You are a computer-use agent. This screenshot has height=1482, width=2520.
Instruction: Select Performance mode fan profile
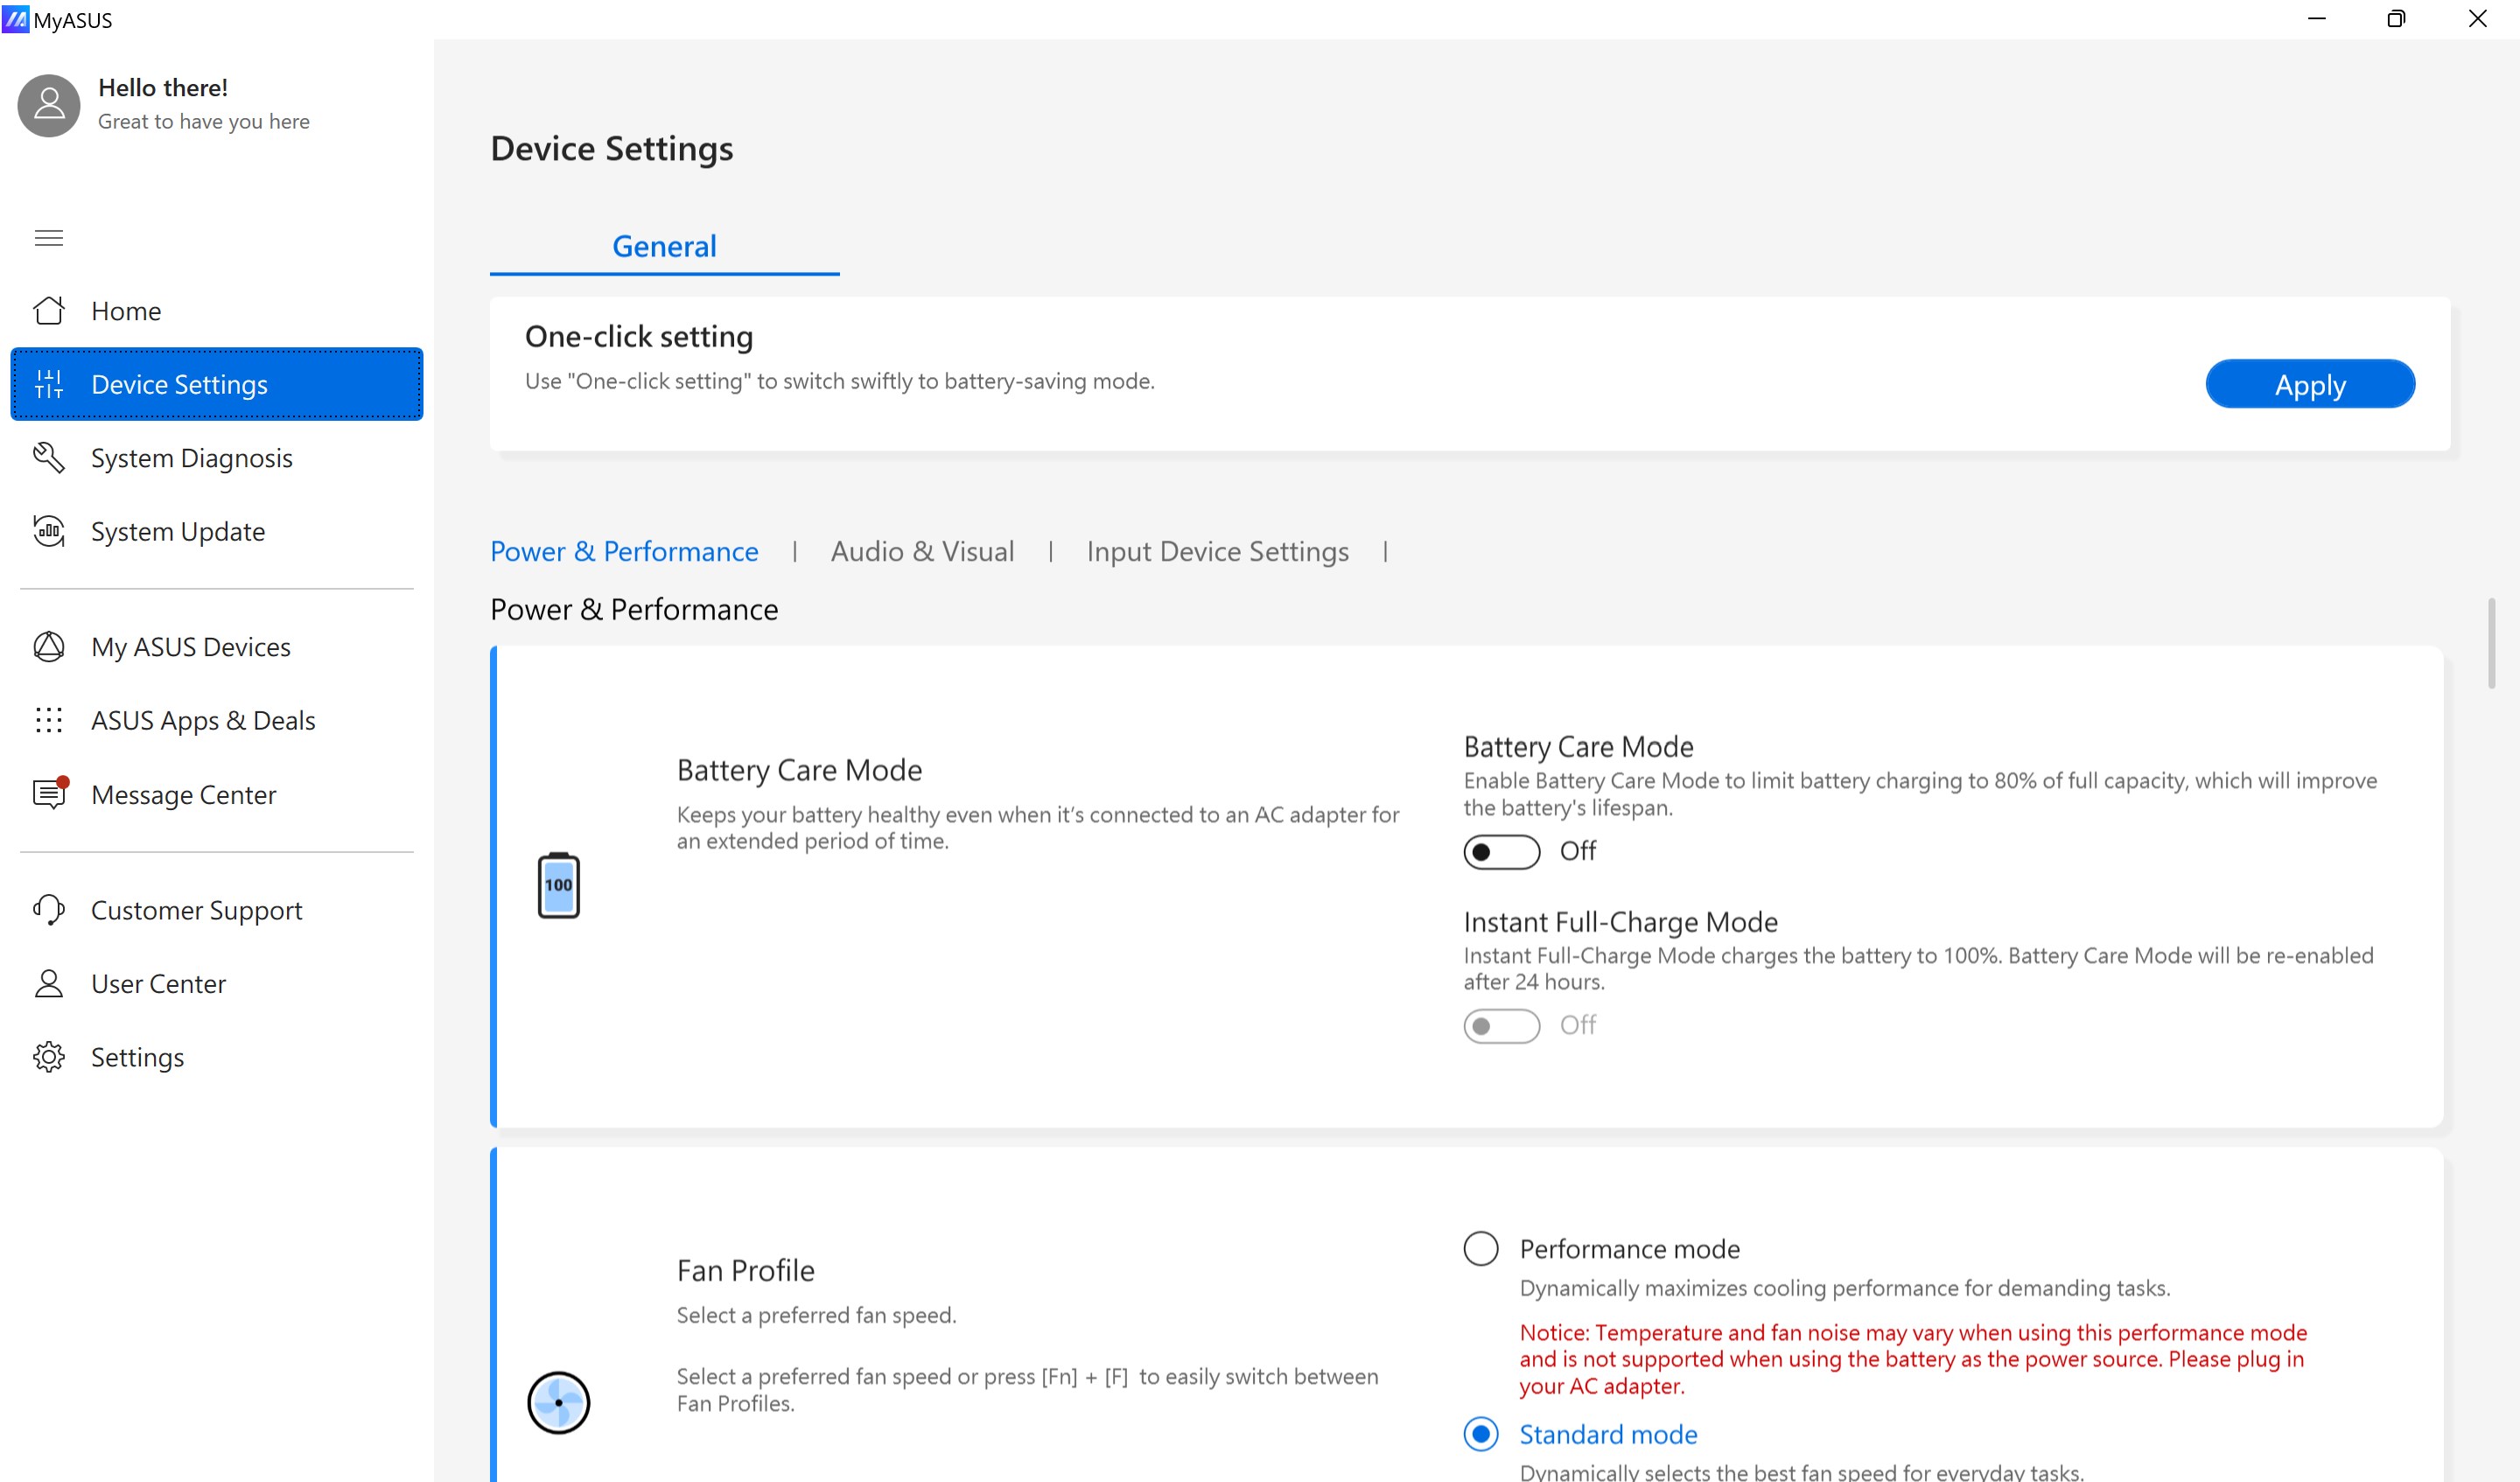click(x=1481, y=1248)
